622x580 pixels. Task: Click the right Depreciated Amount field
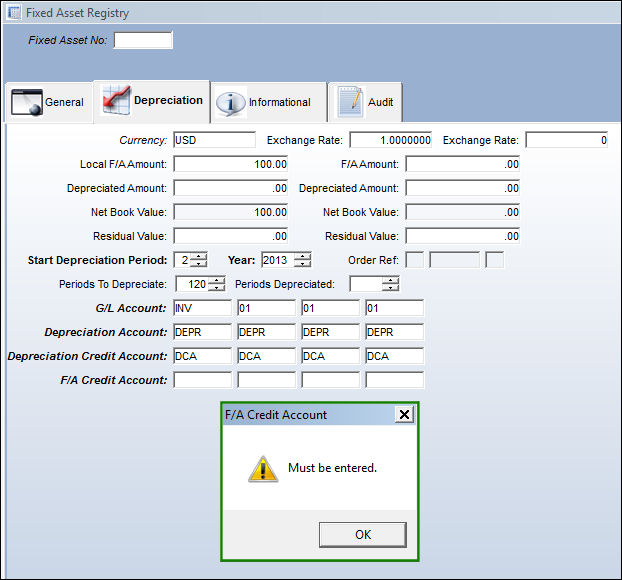(463, 188)
